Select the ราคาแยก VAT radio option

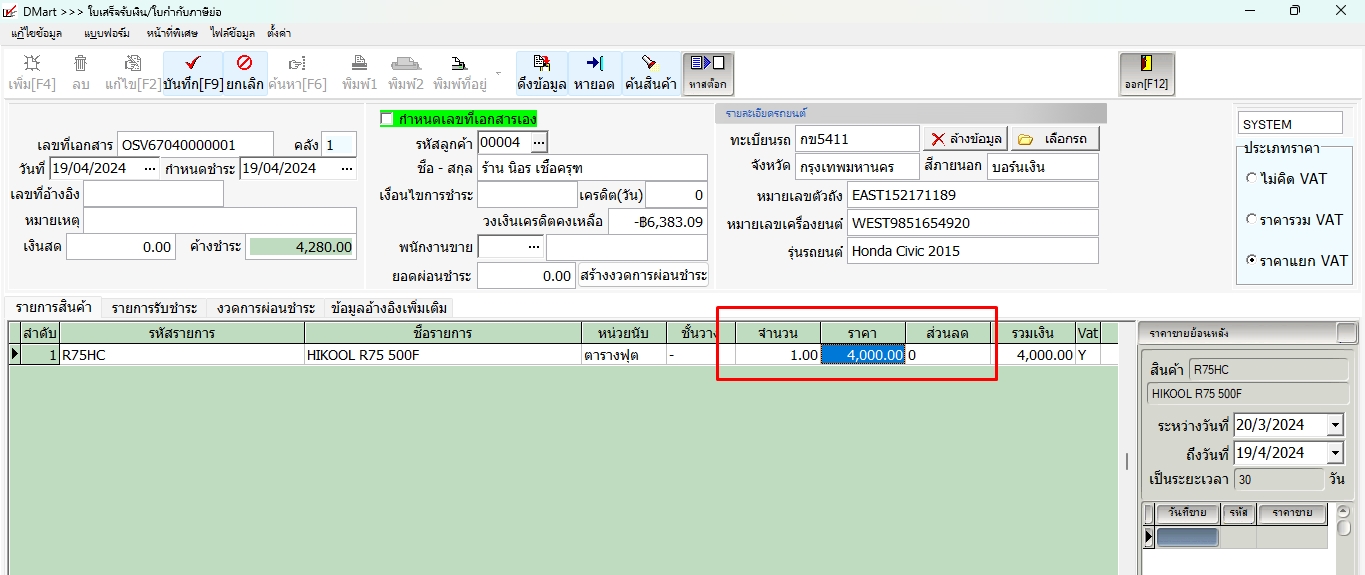(x=1252, y=260)
